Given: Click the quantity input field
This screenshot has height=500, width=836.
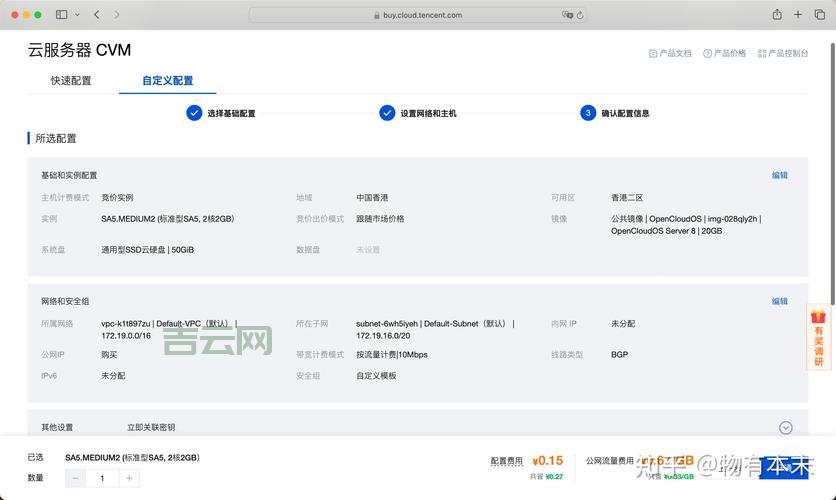Looking at the screenshot, I should pyautogui.click(x=102, y=479).
